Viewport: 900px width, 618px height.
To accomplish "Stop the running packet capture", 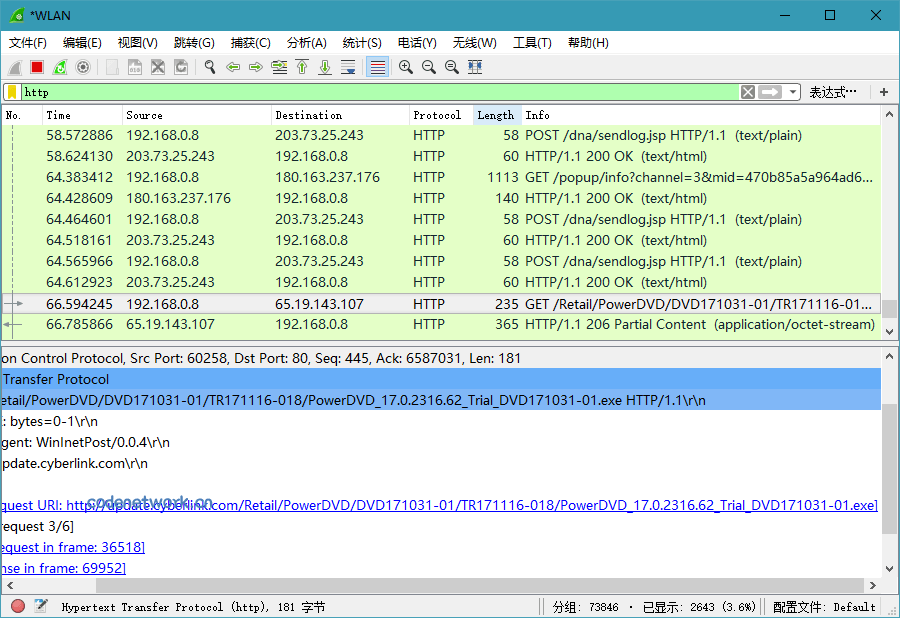I will pyautogui.click(x=35, y=67).
